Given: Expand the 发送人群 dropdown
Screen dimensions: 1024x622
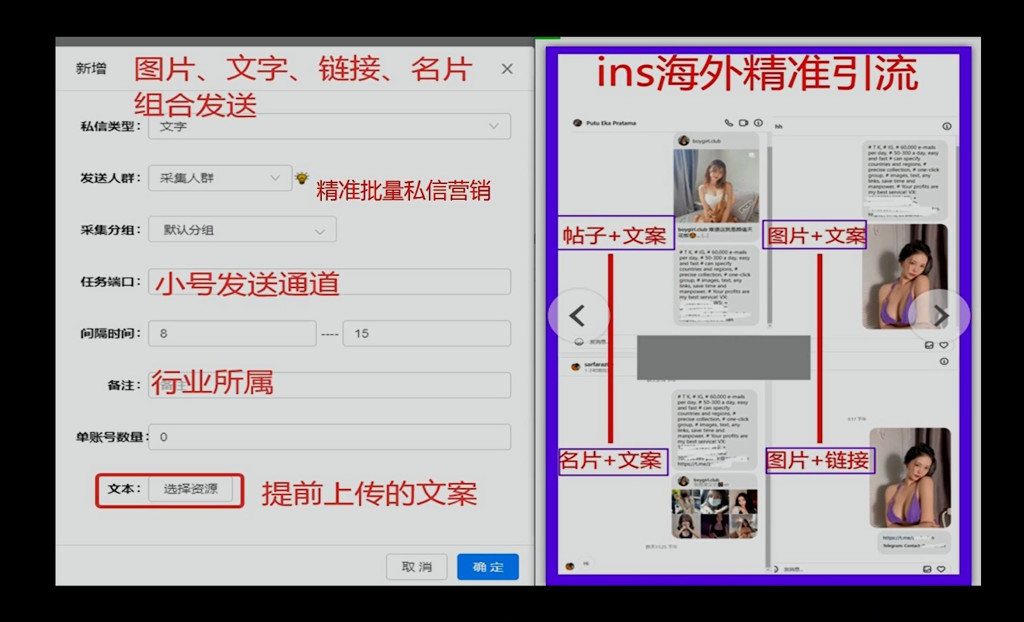Looking at the screenshot, I should tap(220, 178).
